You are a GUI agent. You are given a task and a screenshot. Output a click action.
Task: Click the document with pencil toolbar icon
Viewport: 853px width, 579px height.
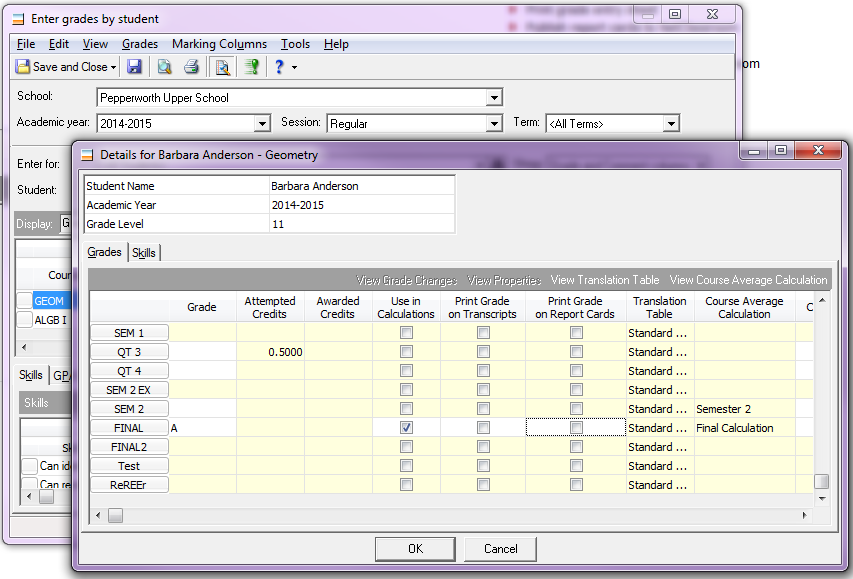[x=222, y=67]
